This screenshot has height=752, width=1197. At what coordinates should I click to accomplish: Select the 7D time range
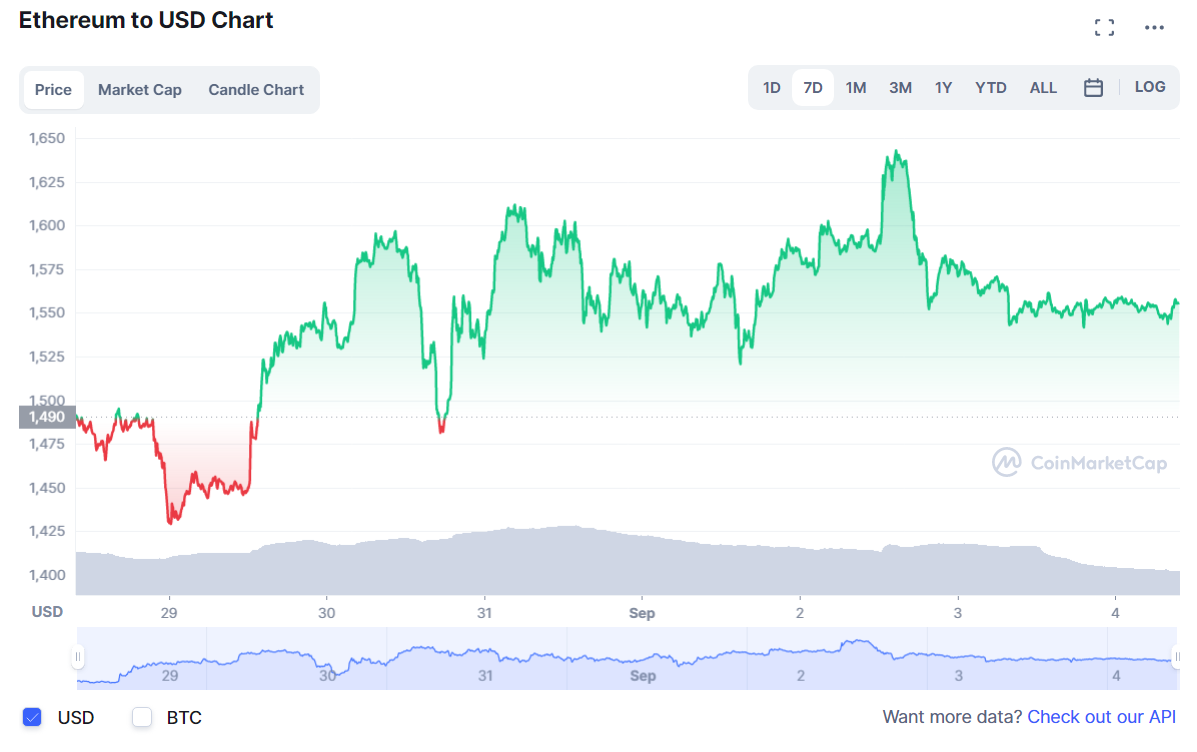(x=813, y=88)
